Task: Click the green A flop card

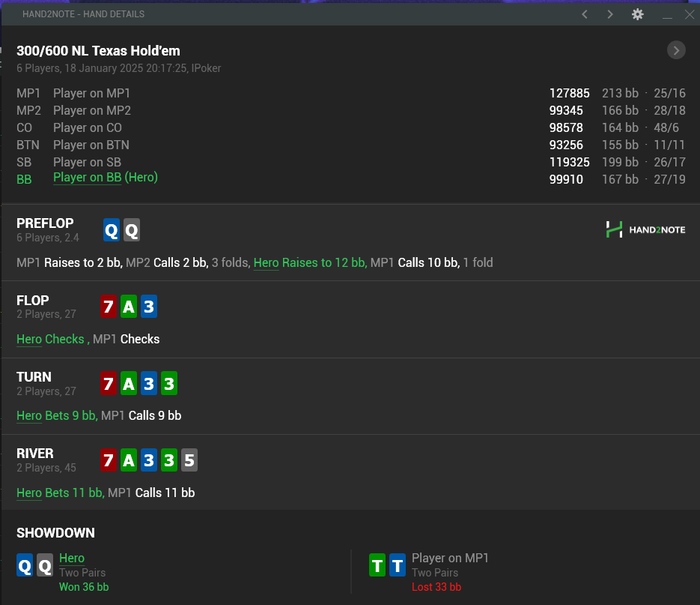Action: pos(129,307)
